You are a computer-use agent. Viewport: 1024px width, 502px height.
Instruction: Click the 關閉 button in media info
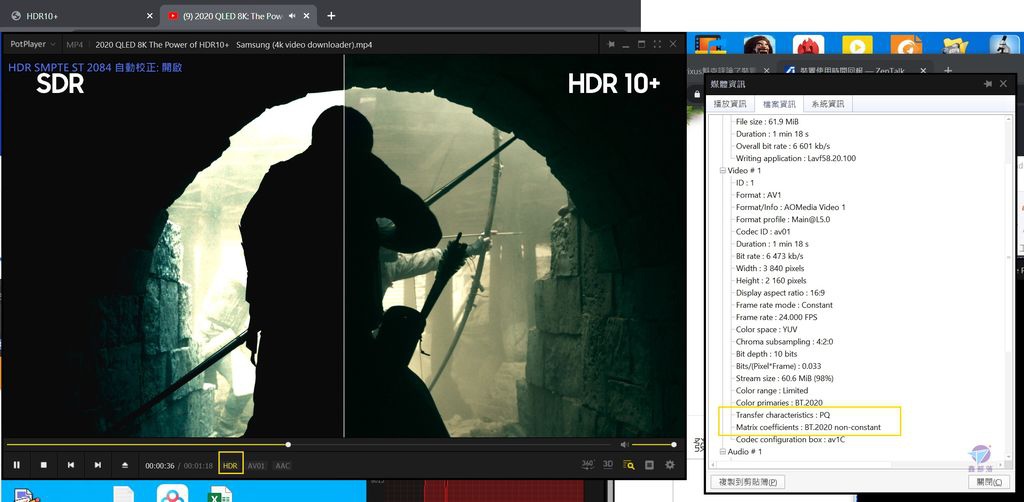989,482
